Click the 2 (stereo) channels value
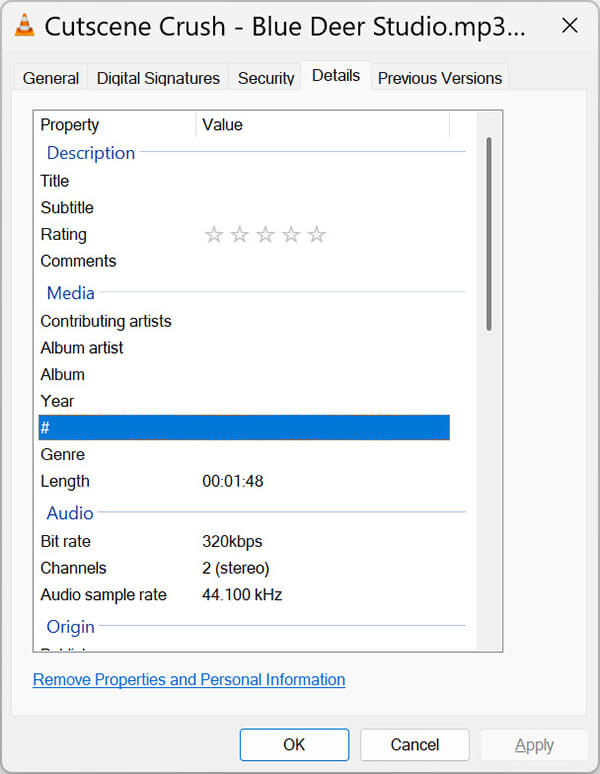The height and width of the screenshot is (774, 600). [x=236, y=568]
